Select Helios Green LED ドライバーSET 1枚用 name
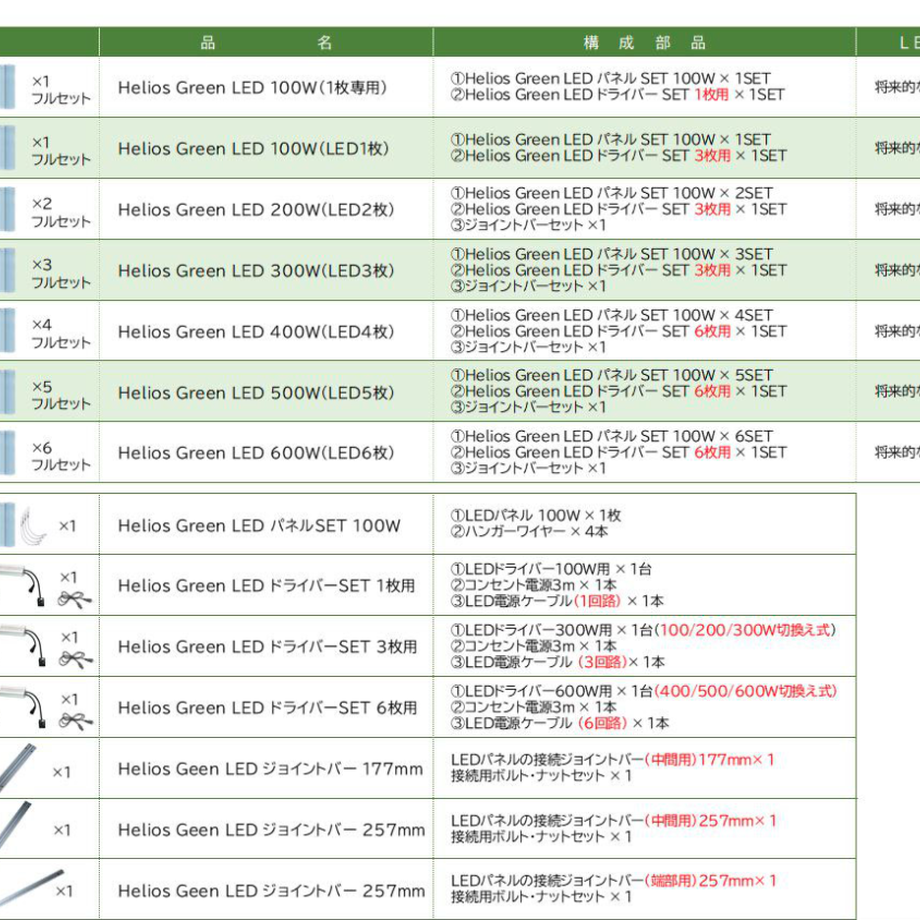The image size is (920, 920). [x=266, y=586]
